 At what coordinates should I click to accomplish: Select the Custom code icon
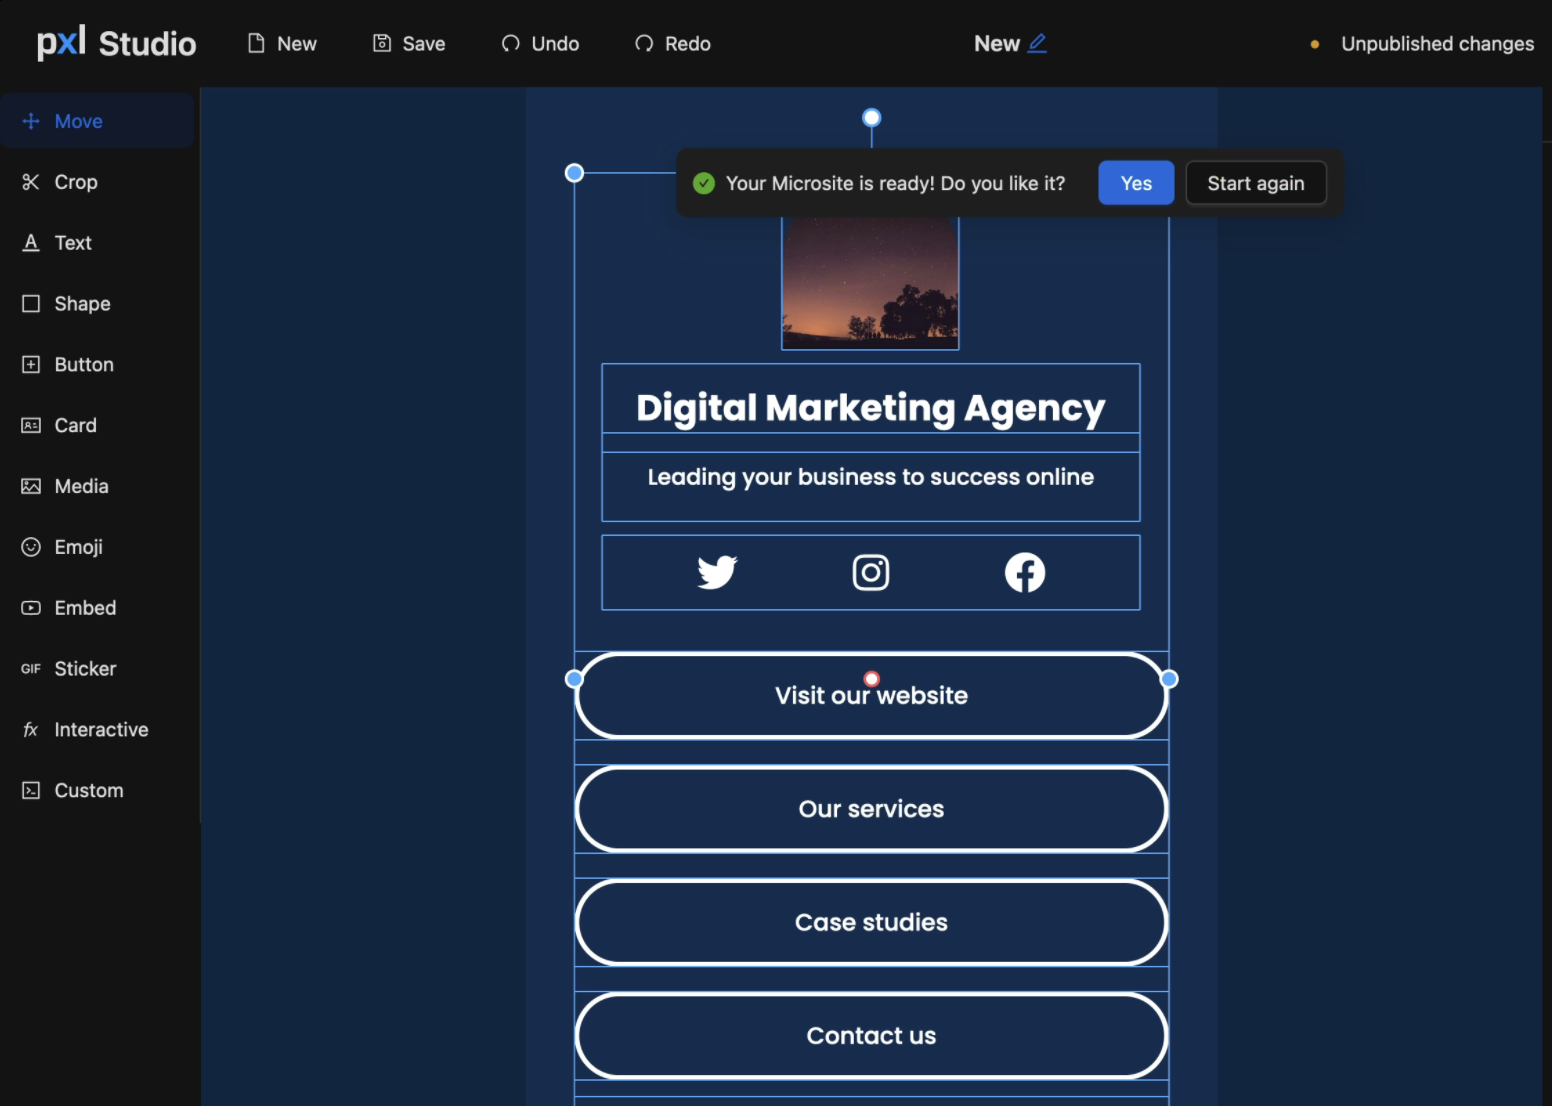click(31, 791)
